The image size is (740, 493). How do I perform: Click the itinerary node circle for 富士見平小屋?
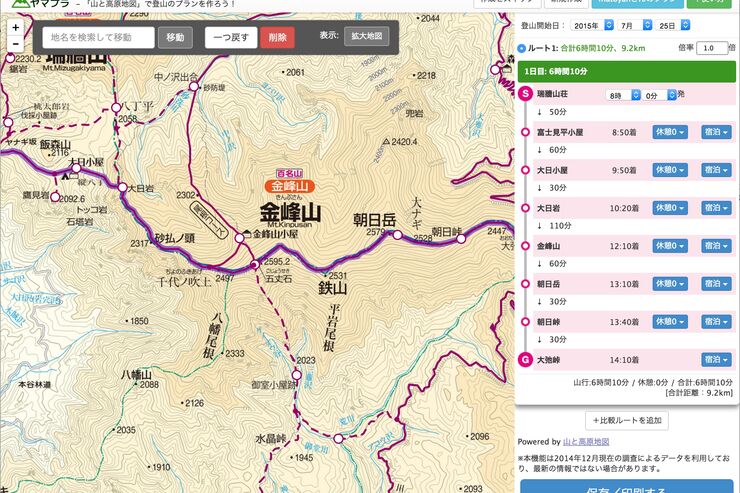click(x=525, y=132)
